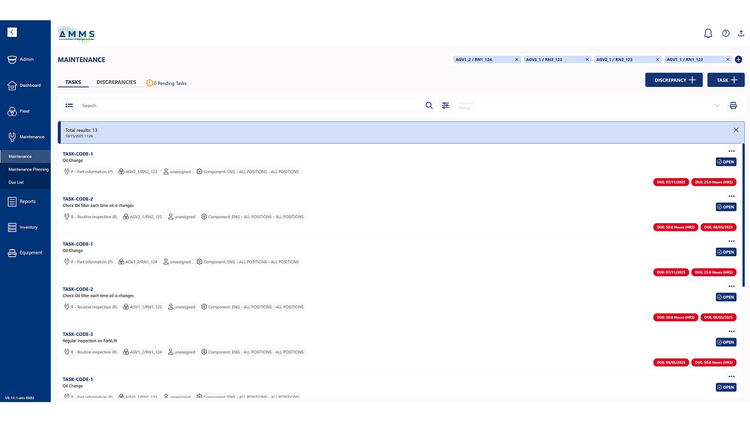The width and height of the screenshot is (750, 422).
Task: Open more options for TASK-CODE-2 AGV1_1/RN1_123
Action: 731,286
